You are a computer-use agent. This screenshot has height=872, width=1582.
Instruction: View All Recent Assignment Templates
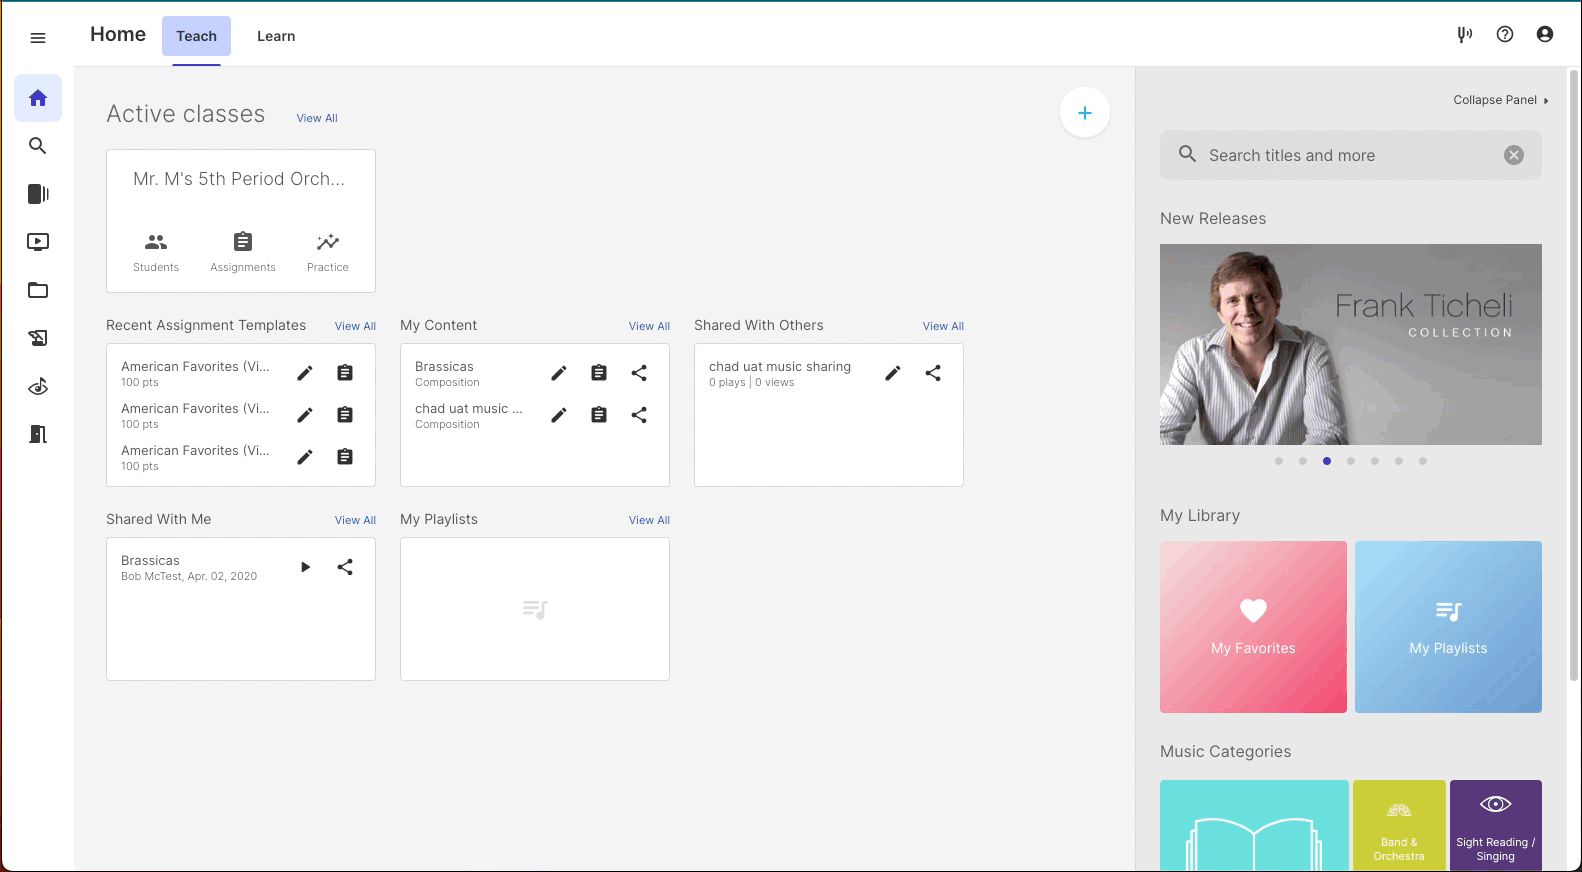pos(355,326)
